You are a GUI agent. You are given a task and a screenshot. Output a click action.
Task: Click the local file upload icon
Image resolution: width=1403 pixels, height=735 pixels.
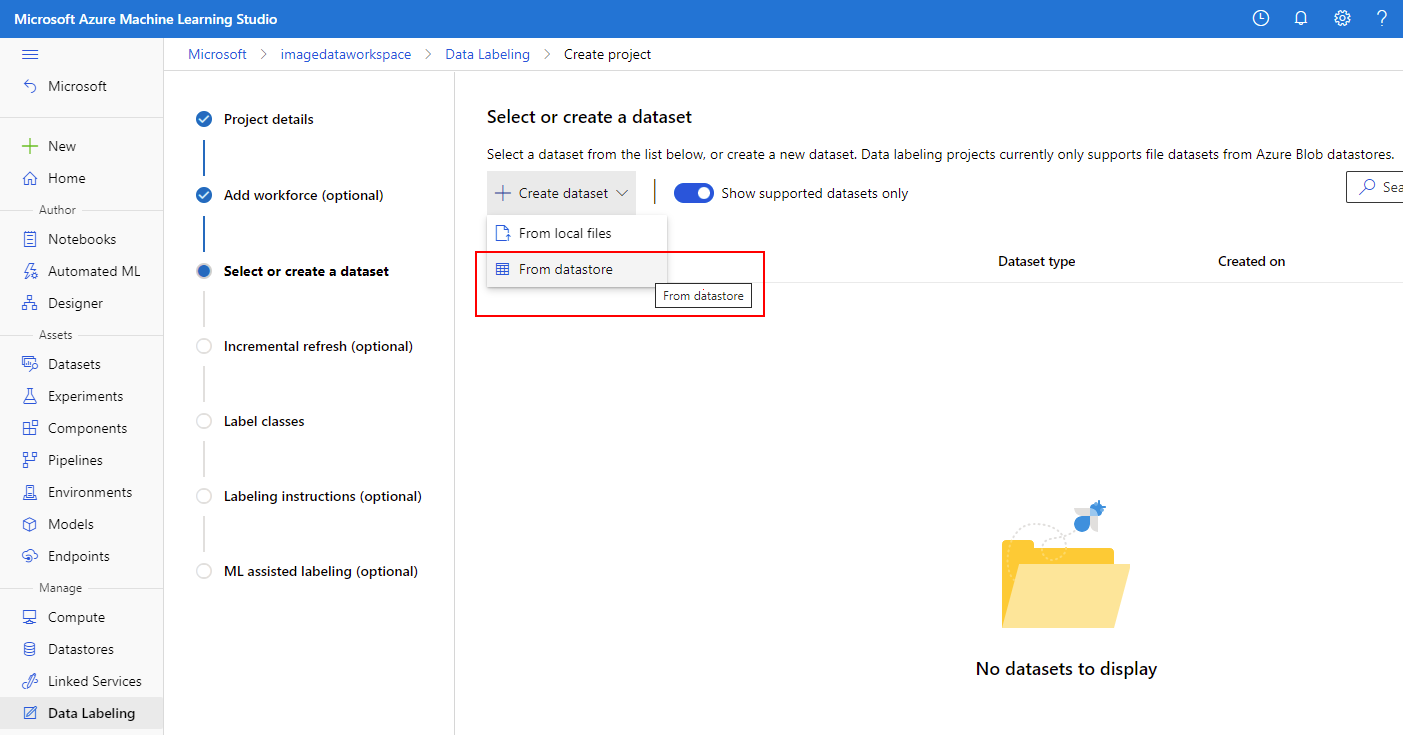[503, 233]
